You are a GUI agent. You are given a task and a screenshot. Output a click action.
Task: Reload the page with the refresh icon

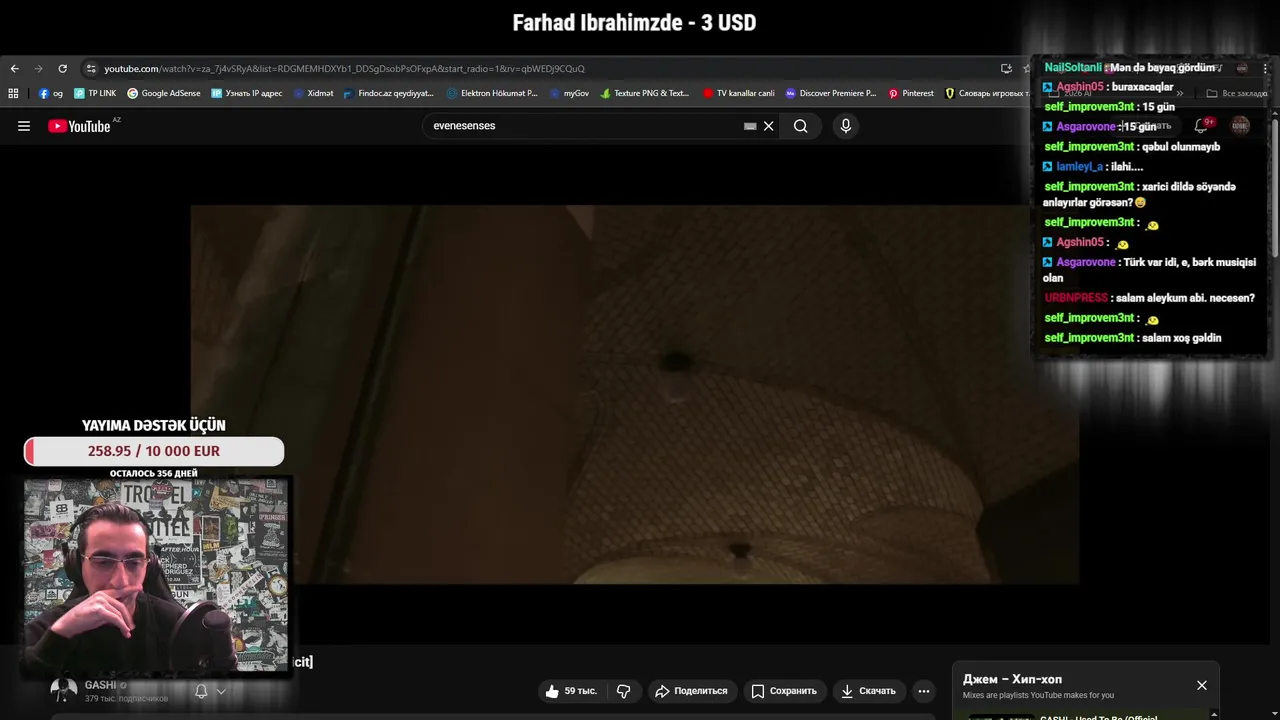coord(62,68)
